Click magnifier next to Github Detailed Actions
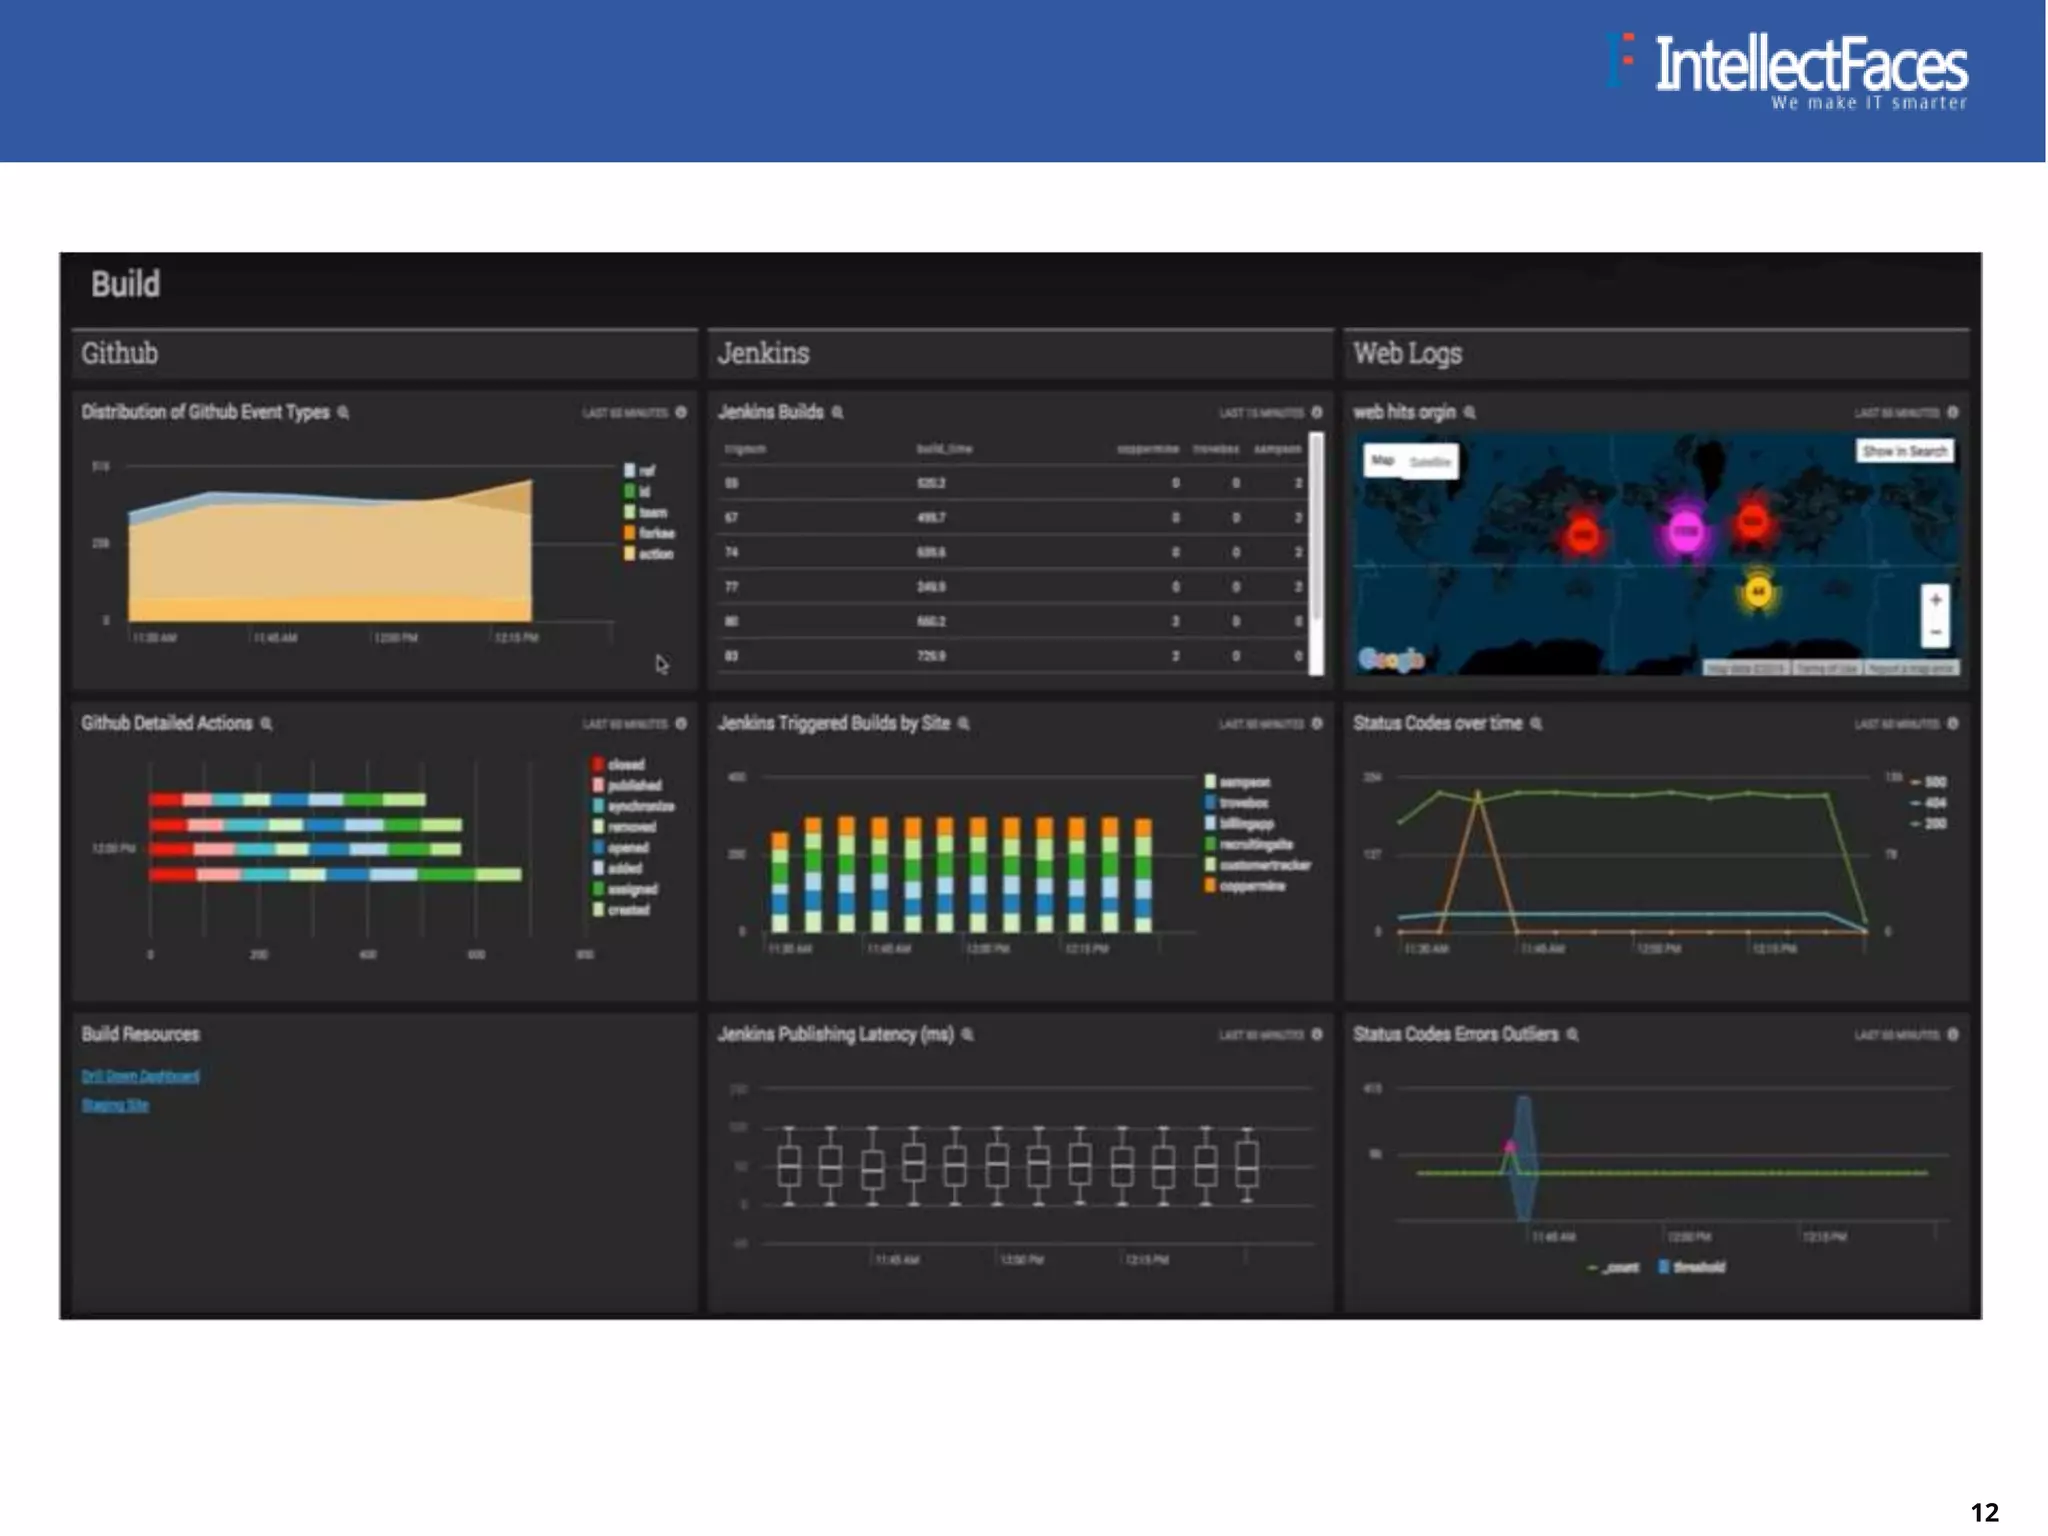This screenshot has width=2048, height=1536. point(266,724)
